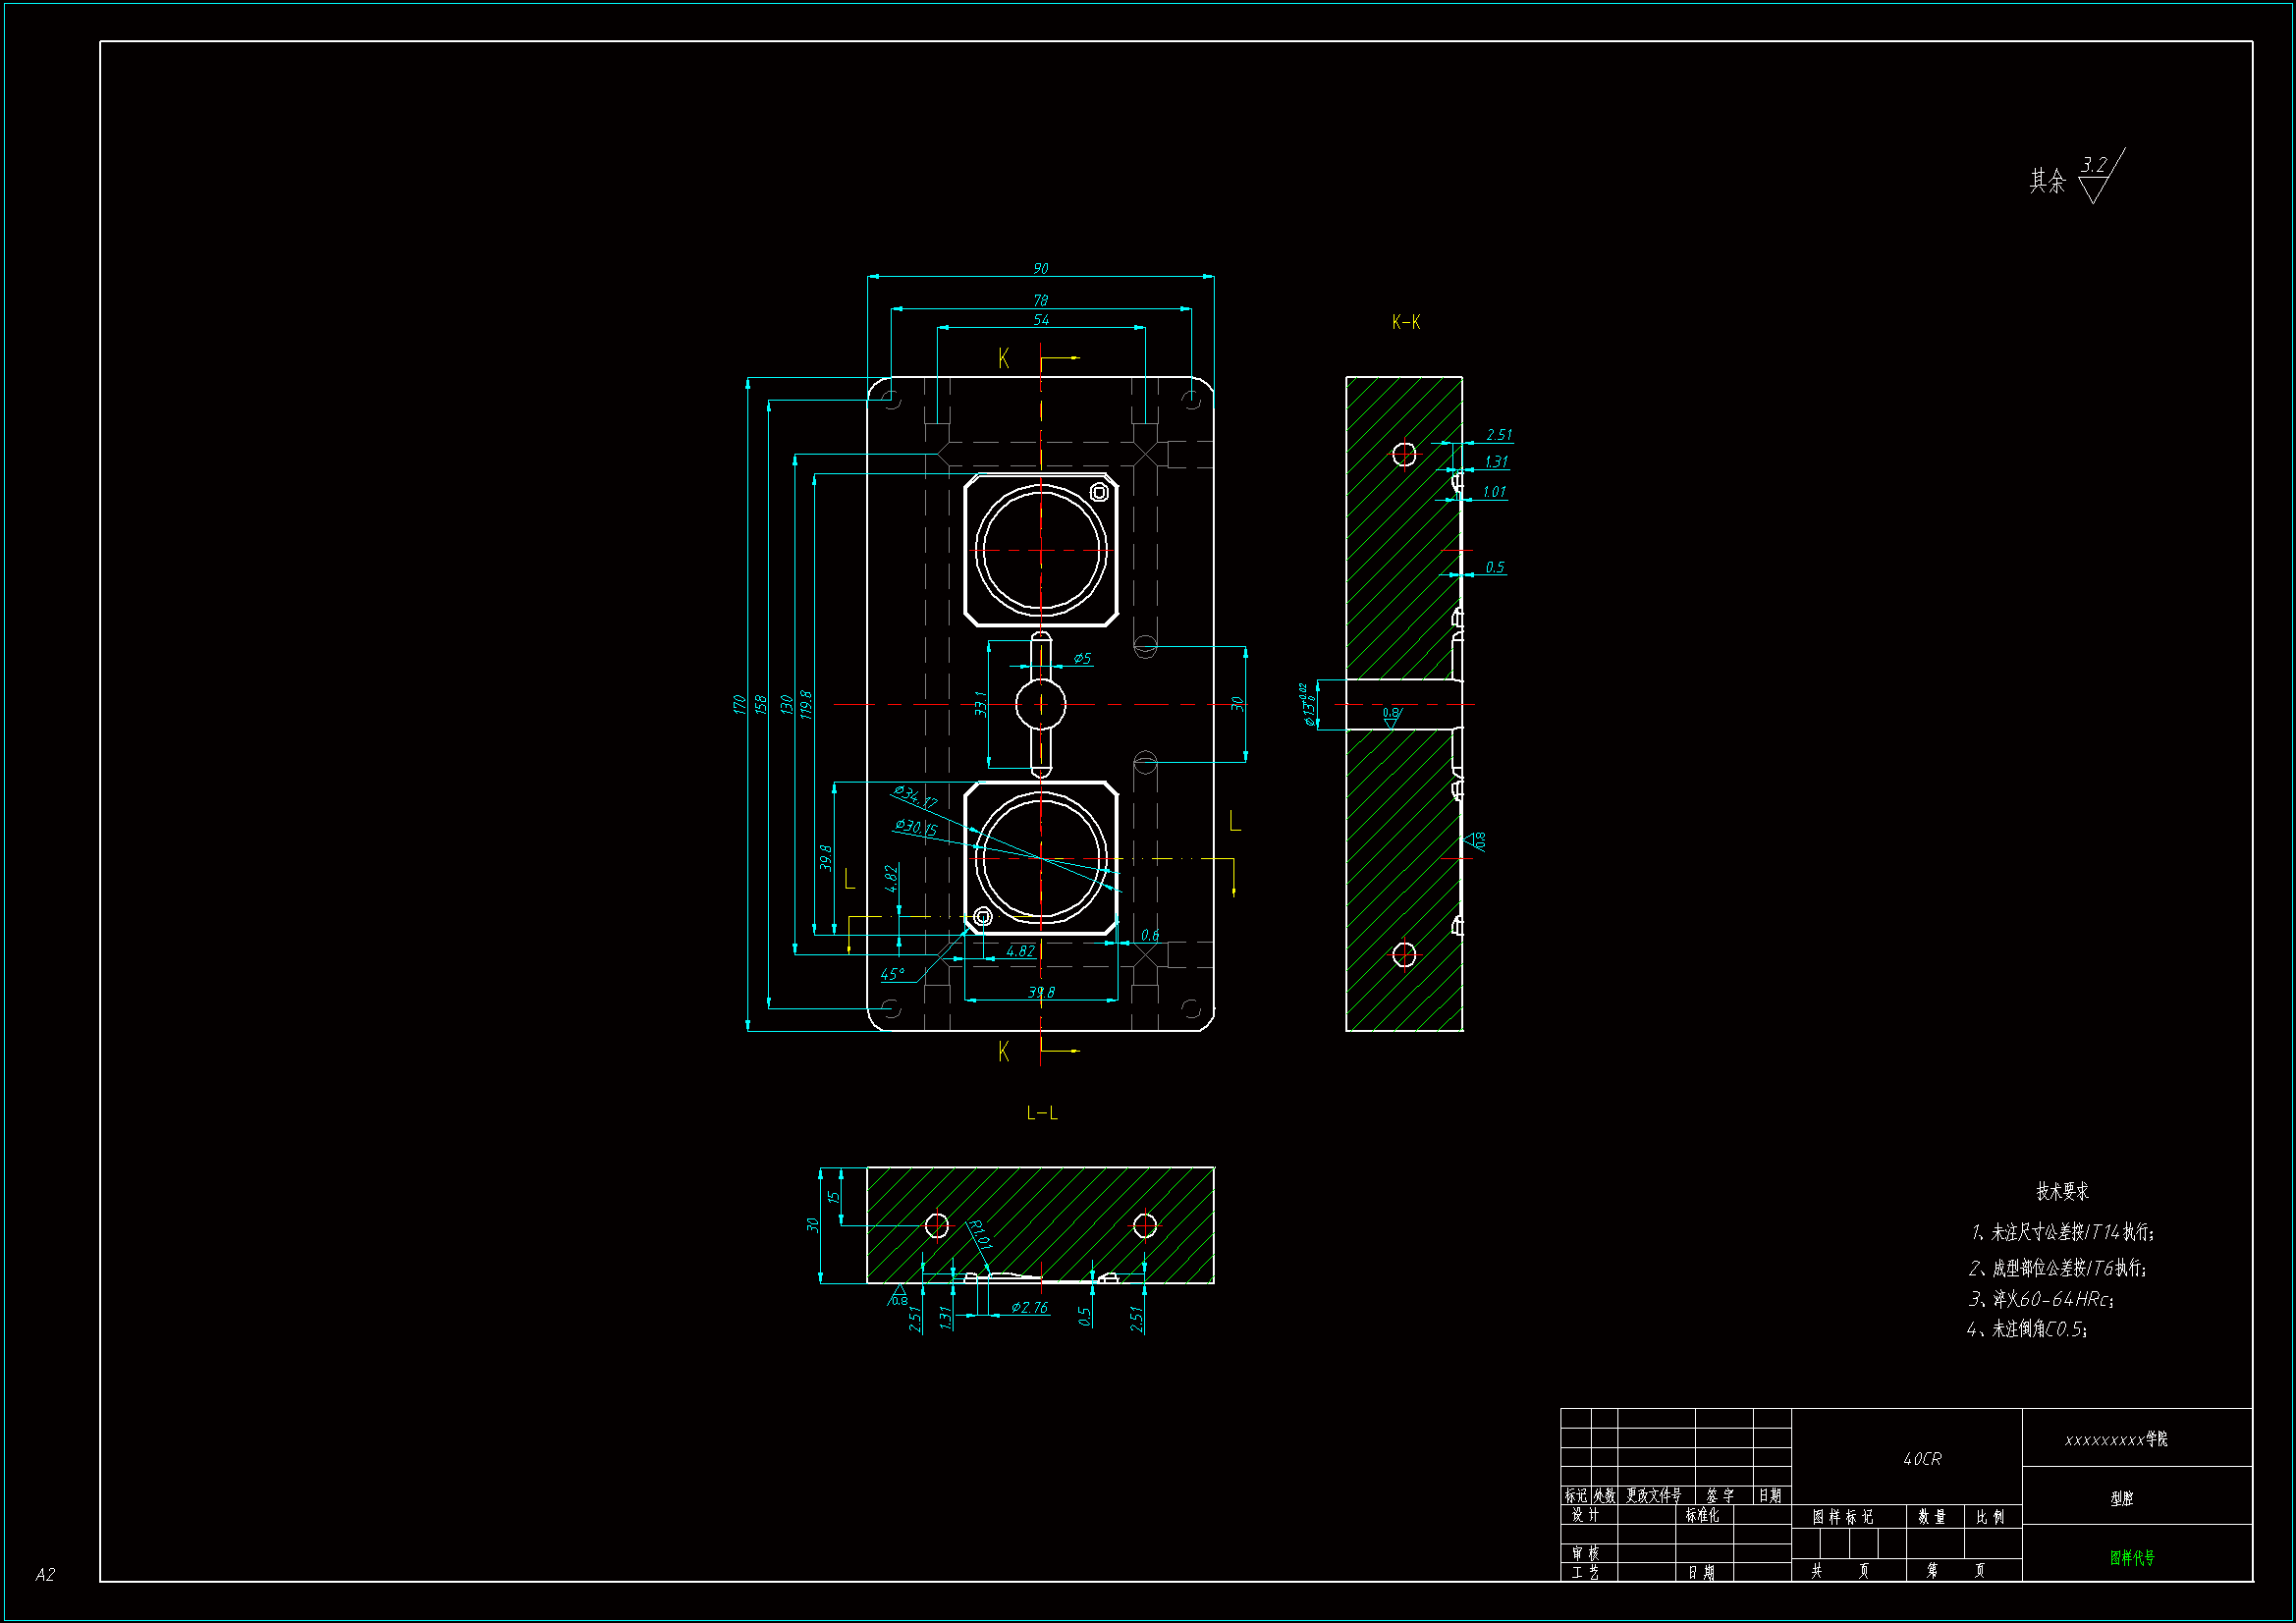Select the Φ5 runner diameter dimension
The image size is (2296, 1623).
[1082, 658]
